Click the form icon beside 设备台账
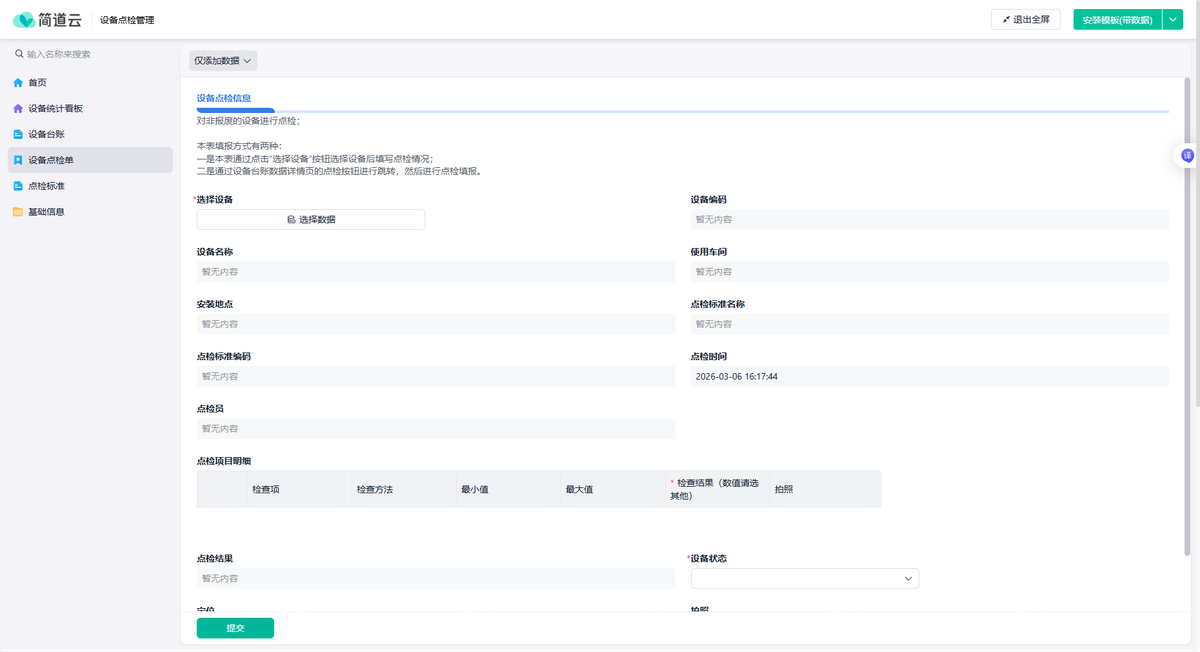 [18, 134]
